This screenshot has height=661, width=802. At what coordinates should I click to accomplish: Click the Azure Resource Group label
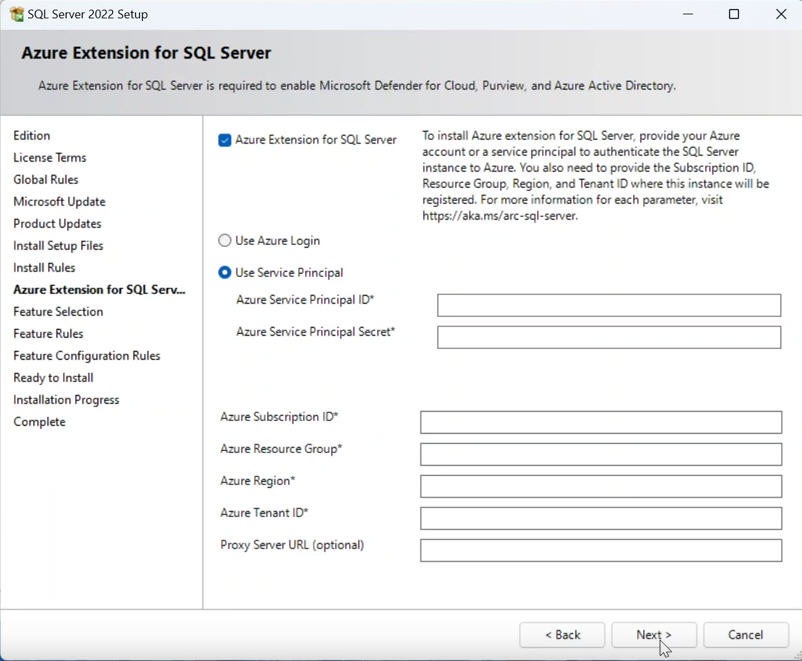[281, 449]
